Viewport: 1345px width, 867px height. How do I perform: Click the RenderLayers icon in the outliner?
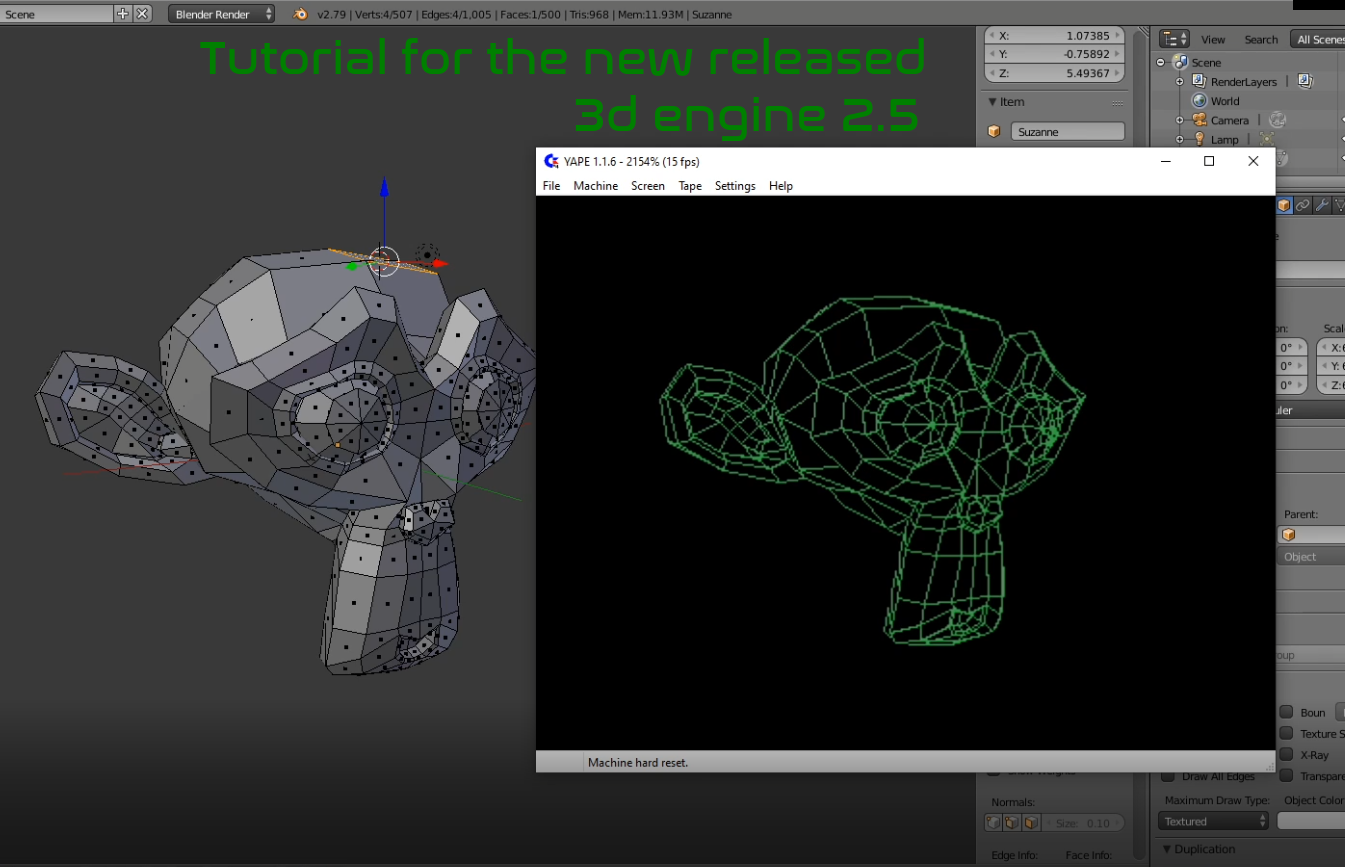[1199, 81]
